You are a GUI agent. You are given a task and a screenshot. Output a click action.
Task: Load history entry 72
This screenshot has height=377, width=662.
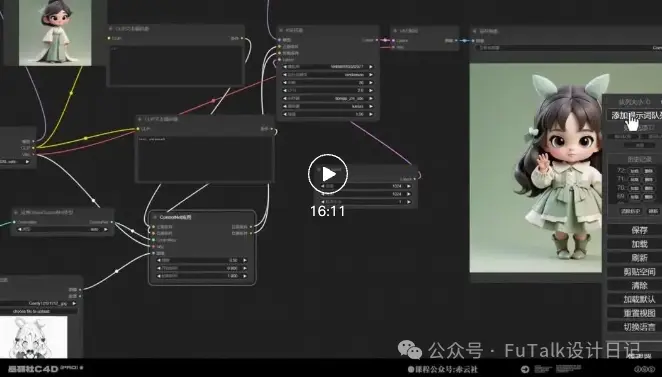click(x=635, y=171)
